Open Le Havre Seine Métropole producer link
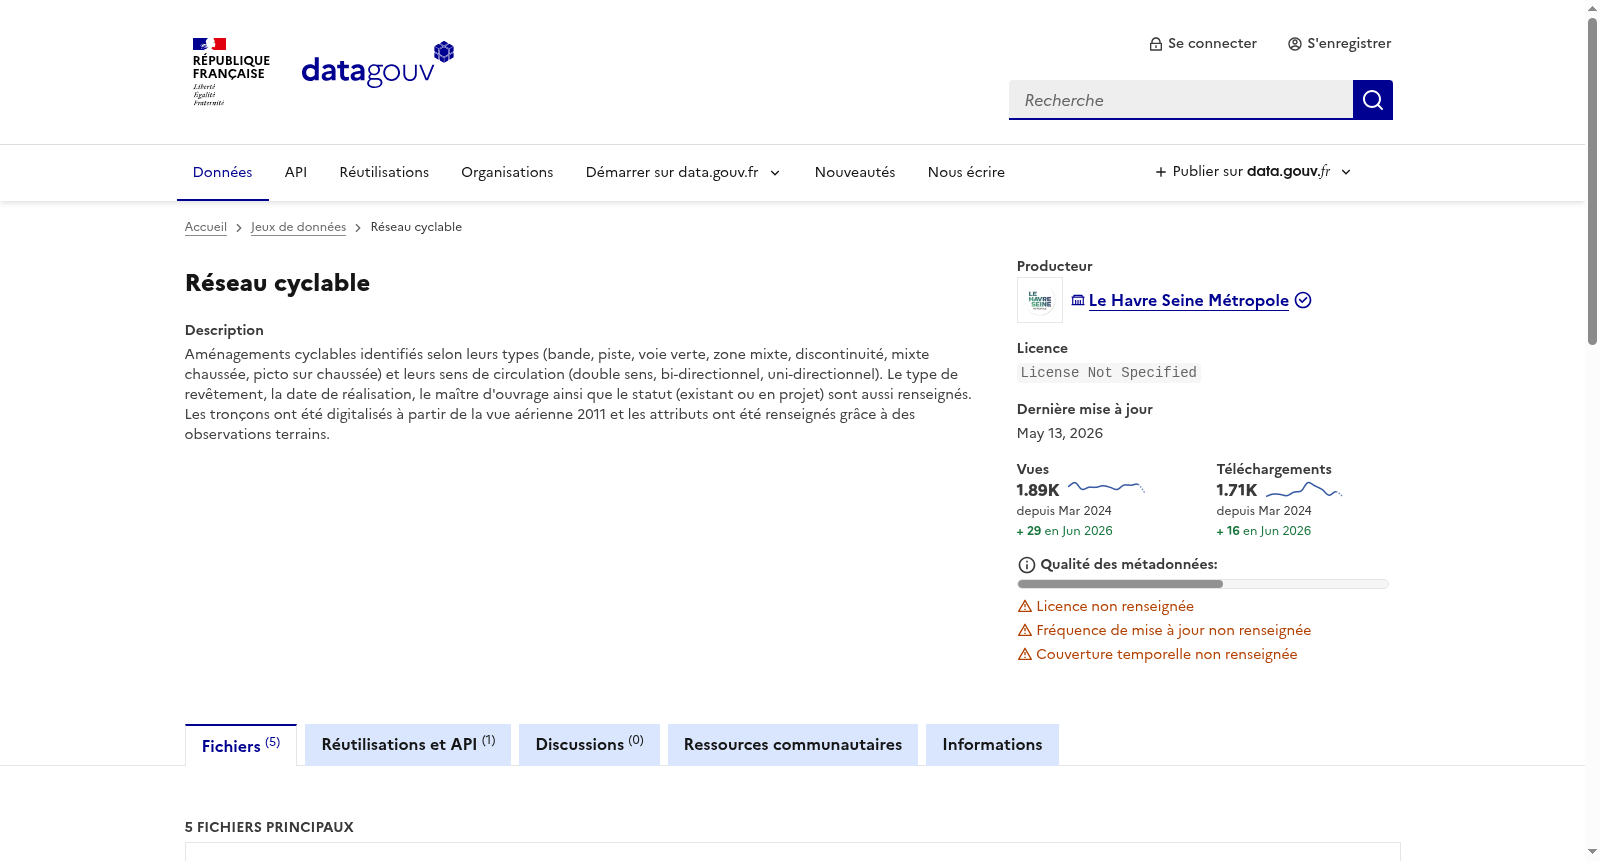This screenshot has height=861, width=1600. click(1188, 300)
